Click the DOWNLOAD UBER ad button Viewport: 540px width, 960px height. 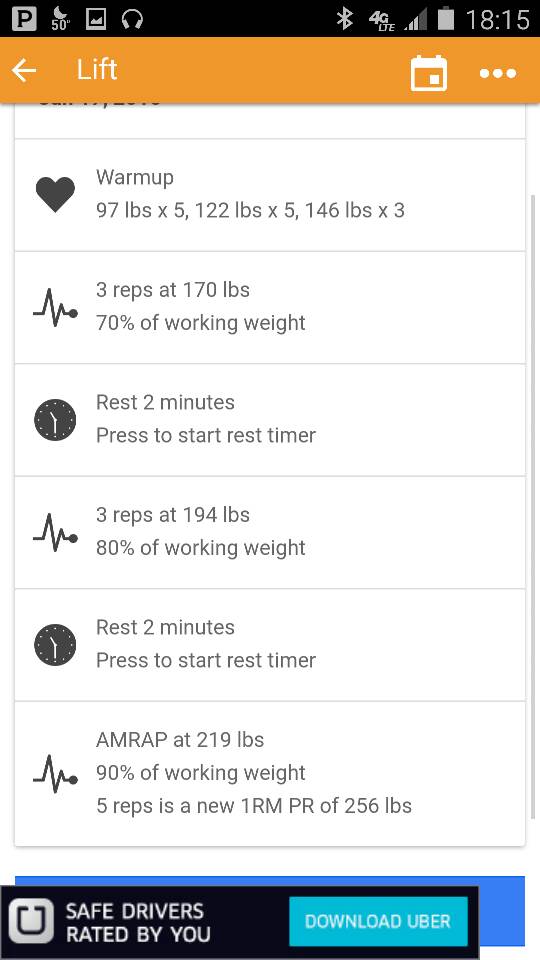click(378, 921)
